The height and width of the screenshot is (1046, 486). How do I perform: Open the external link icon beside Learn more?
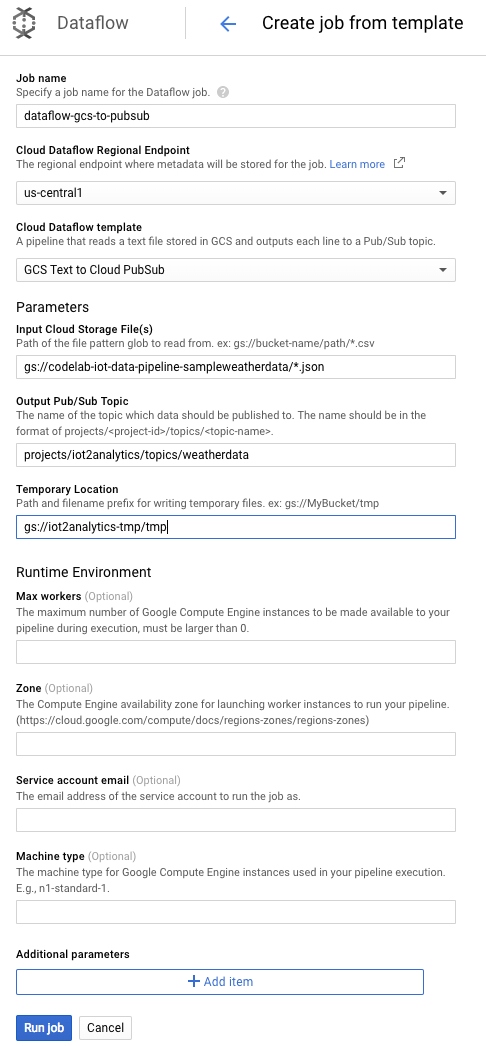(399, 163)
